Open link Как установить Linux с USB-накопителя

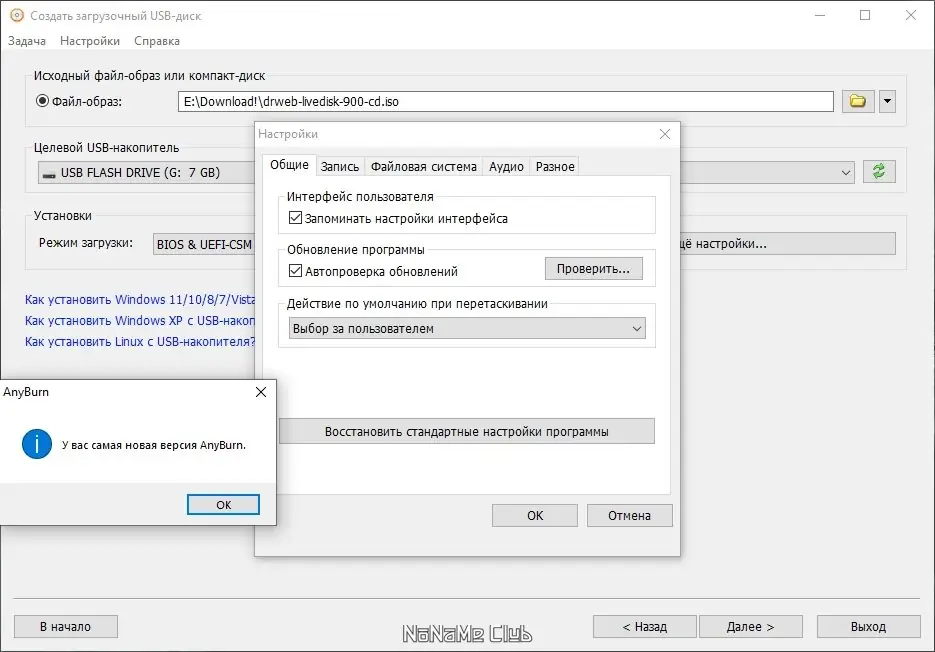coord(140,342)
